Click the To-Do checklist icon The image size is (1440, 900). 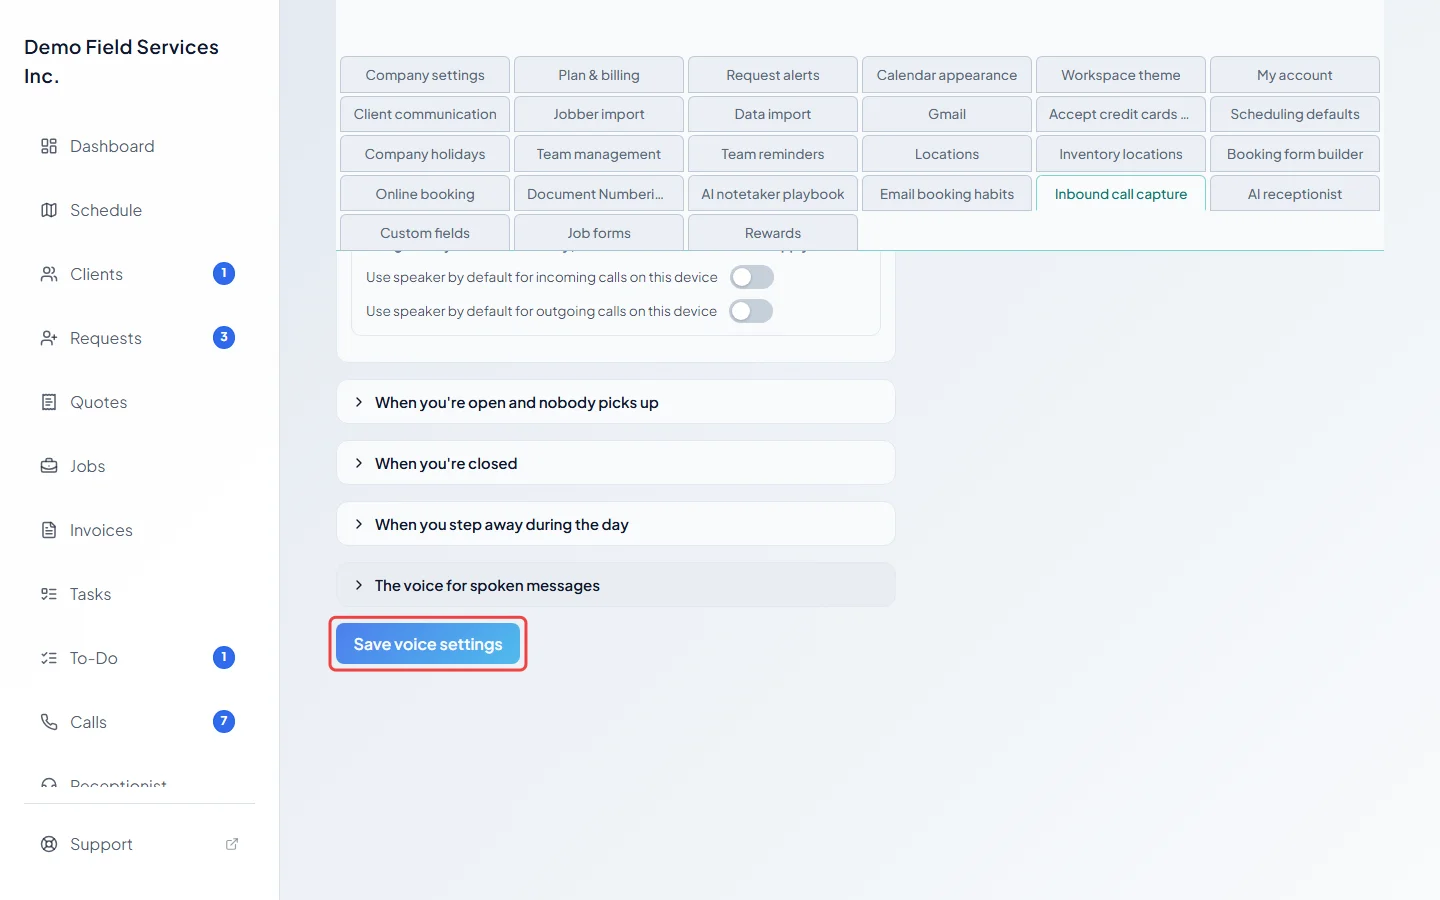coord(49,658)
